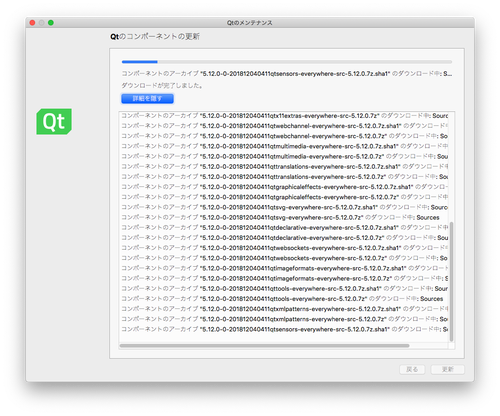Select the qtimageformats .7z line without sha1
The height and width of the screenshot is (416, 500).
(x=284, y=278)
